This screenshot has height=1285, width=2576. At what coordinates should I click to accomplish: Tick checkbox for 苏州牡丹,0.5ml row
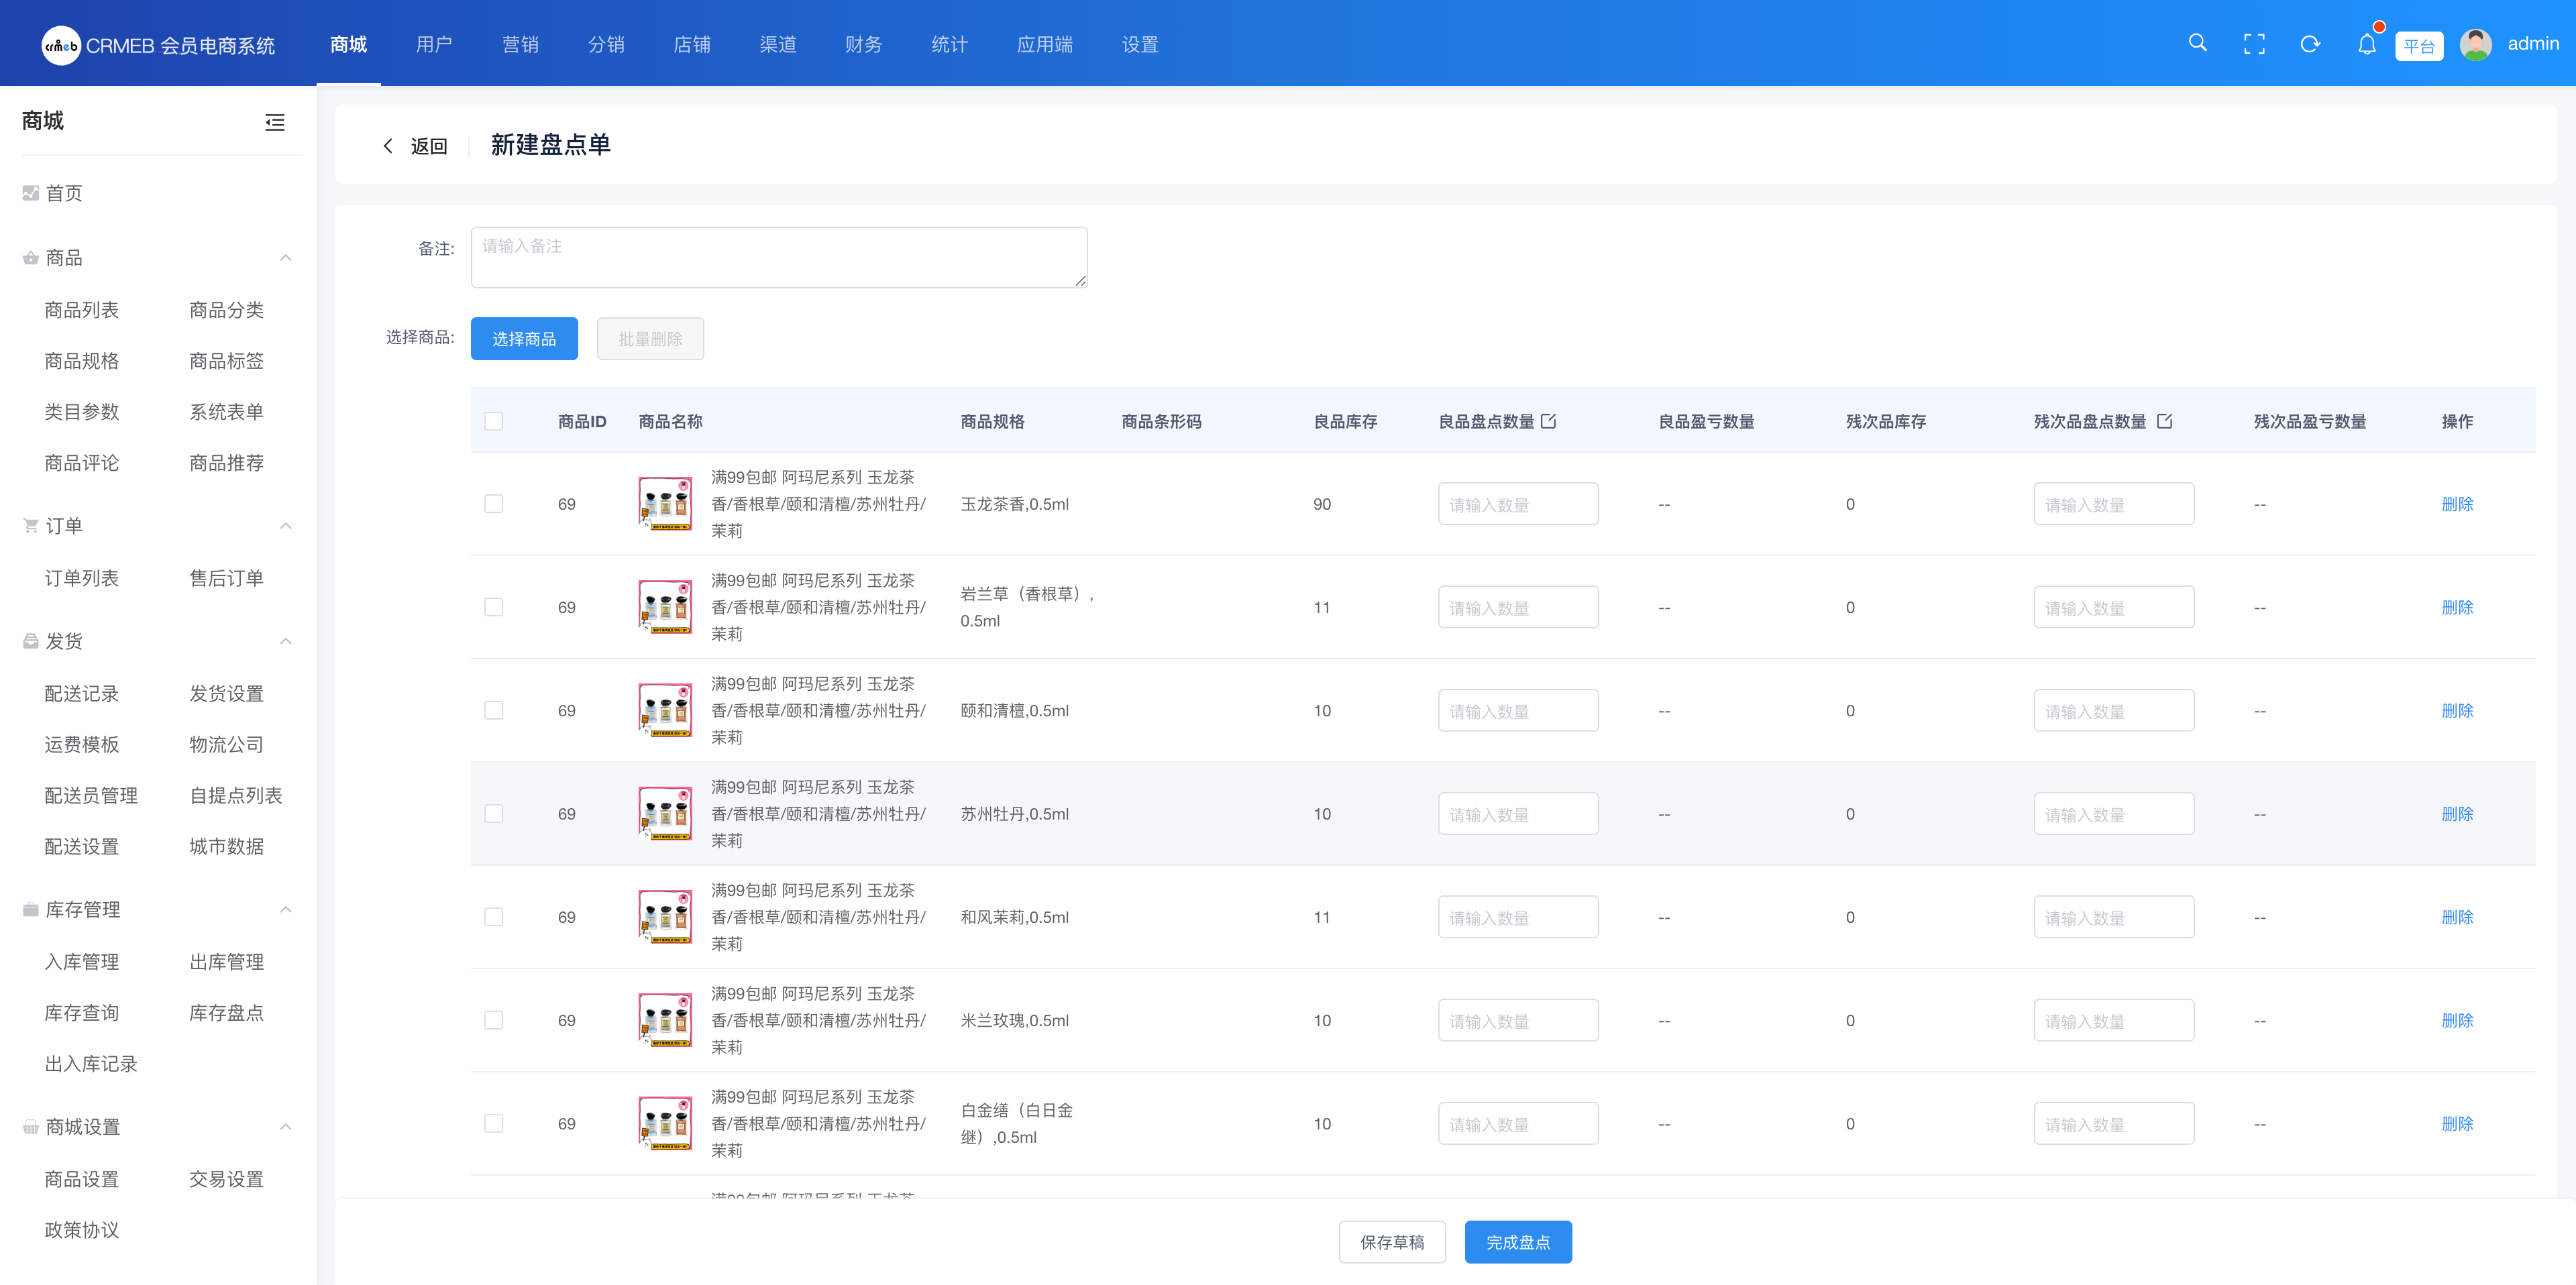pos(494,814)
